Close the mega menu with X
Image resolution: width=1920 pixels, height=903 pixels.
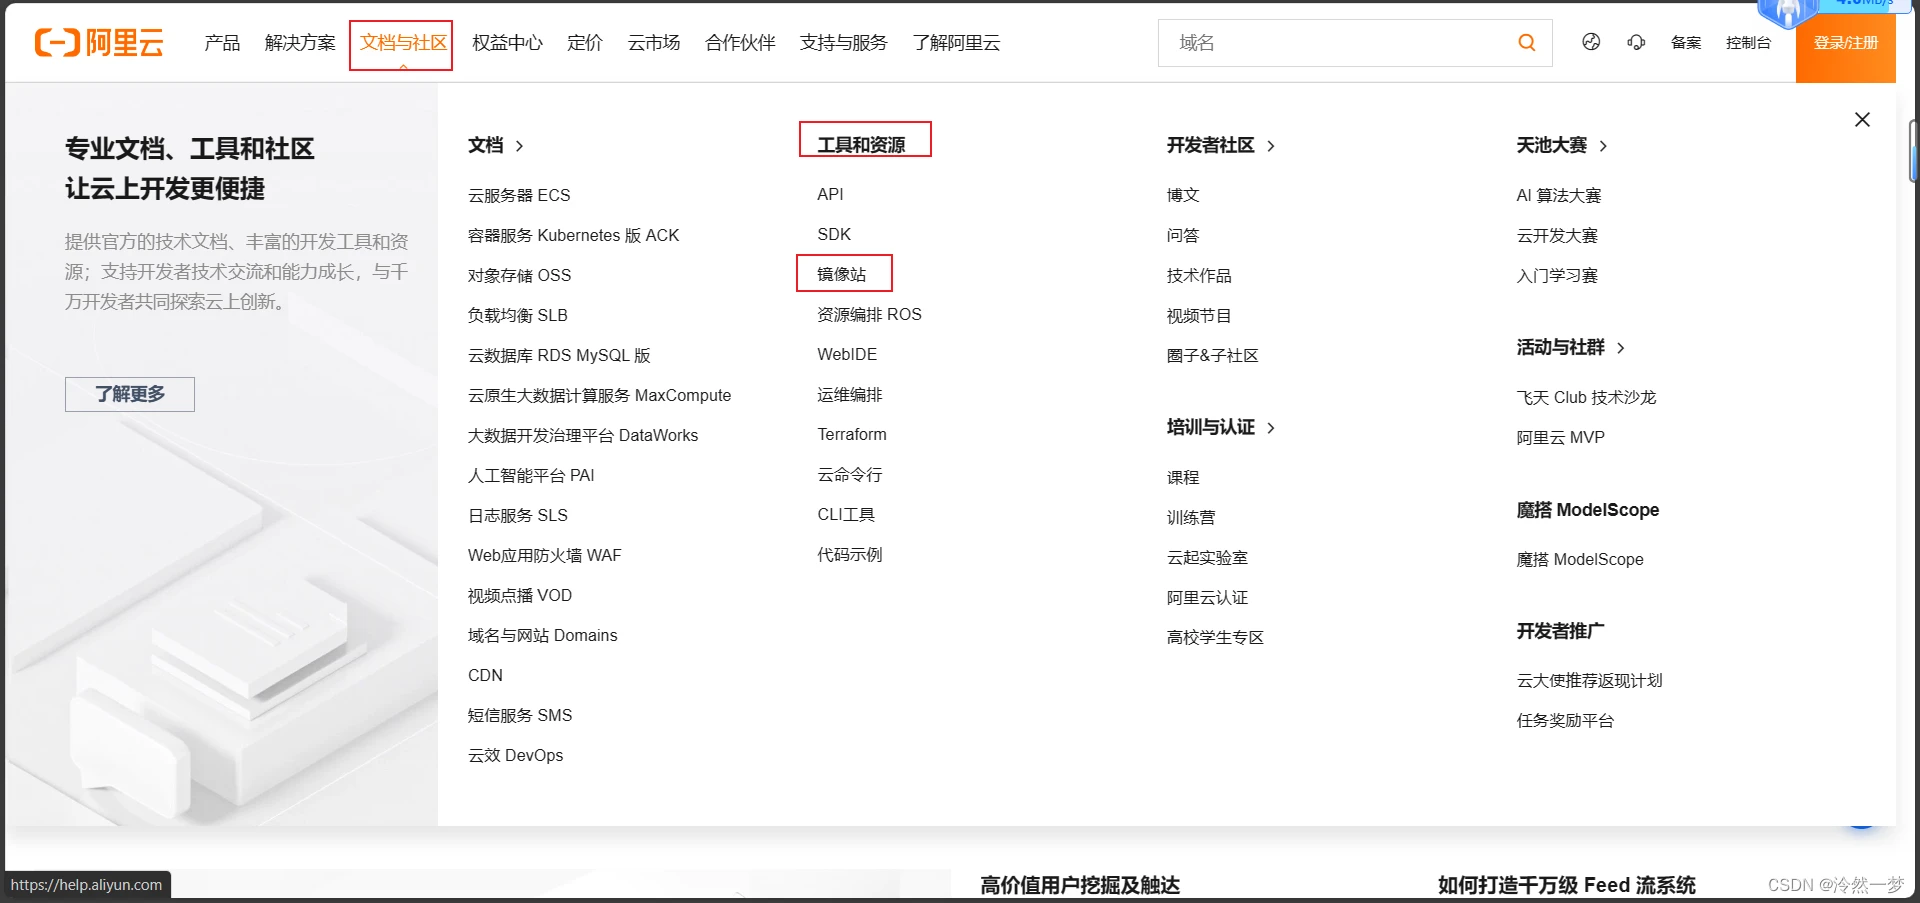[1862, 119]
